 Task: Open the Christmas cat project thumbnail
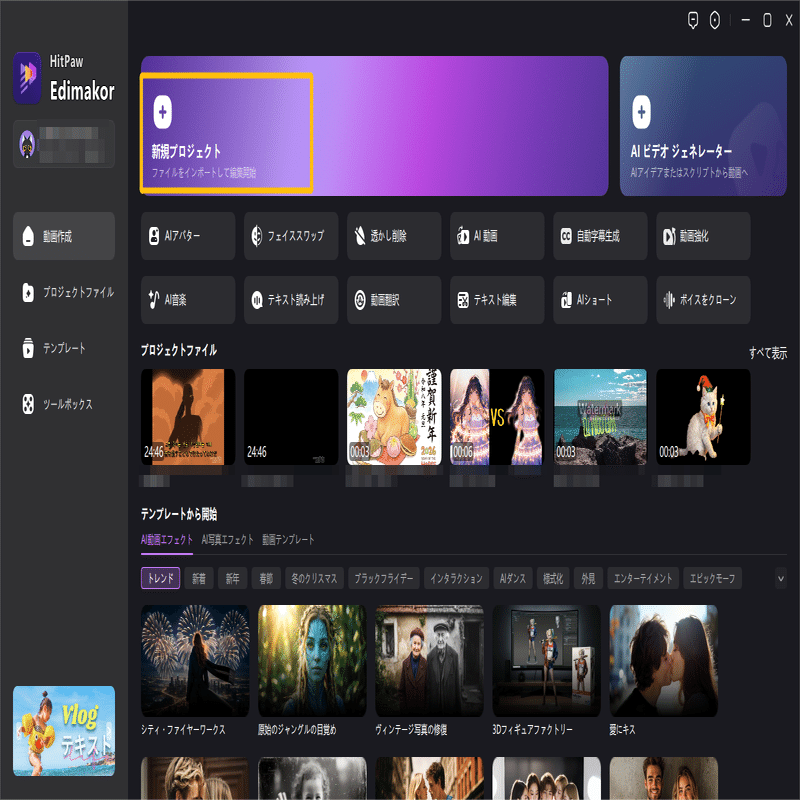[x=703, y=417]
